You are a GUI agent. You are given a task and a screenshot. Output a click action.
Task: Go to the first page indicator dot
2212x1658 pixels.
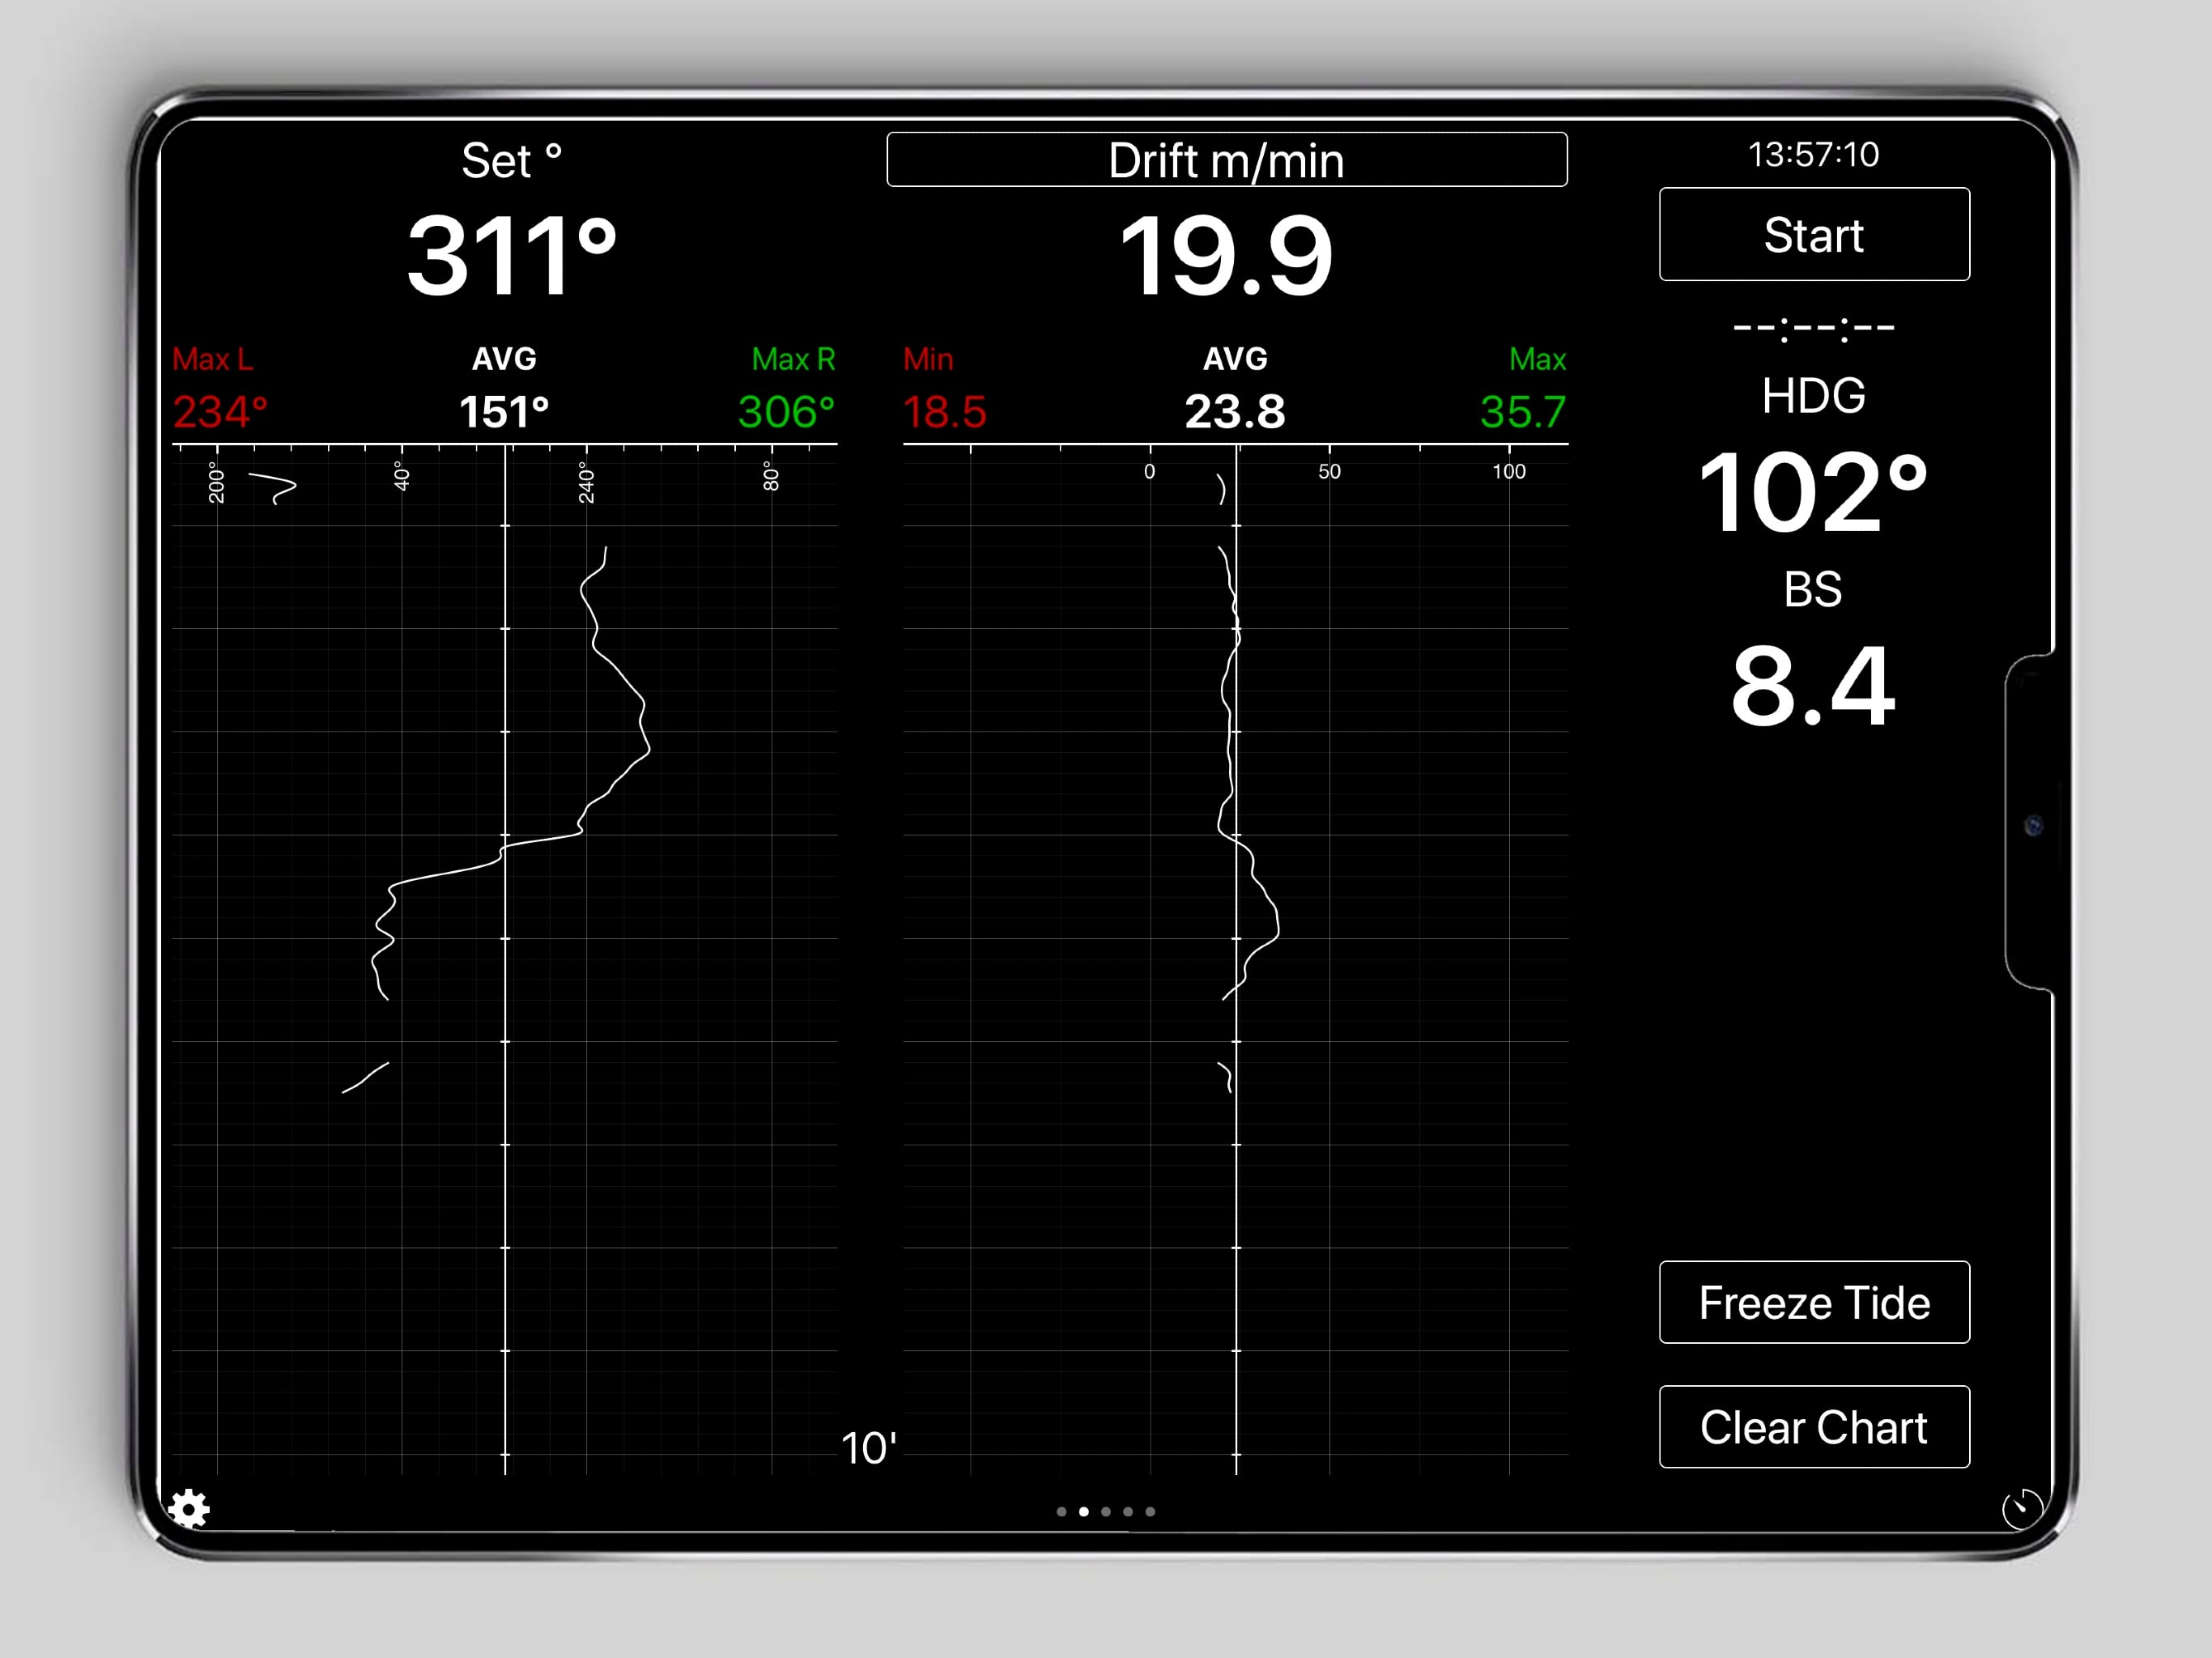click(1061, 1512)
